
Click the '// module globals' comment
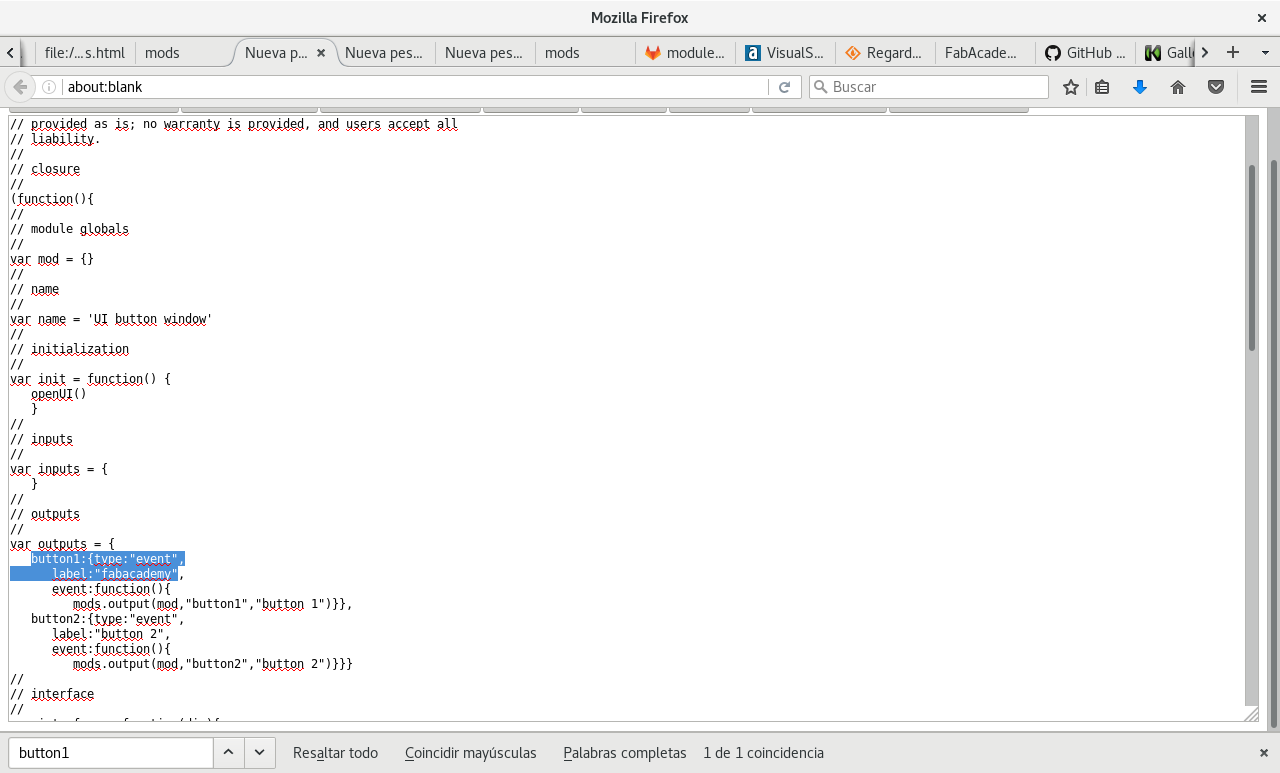[x=69, y=229]
